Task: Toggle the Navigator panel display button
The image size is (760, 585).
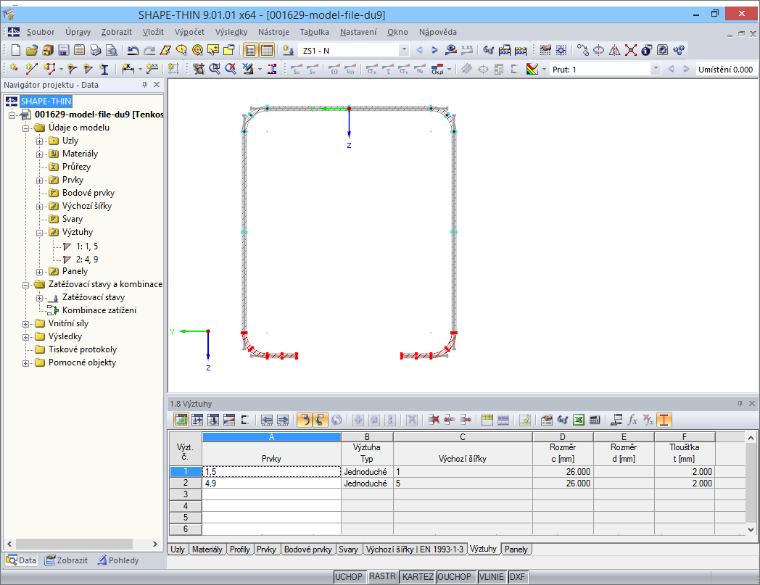Action: point(250,50)
